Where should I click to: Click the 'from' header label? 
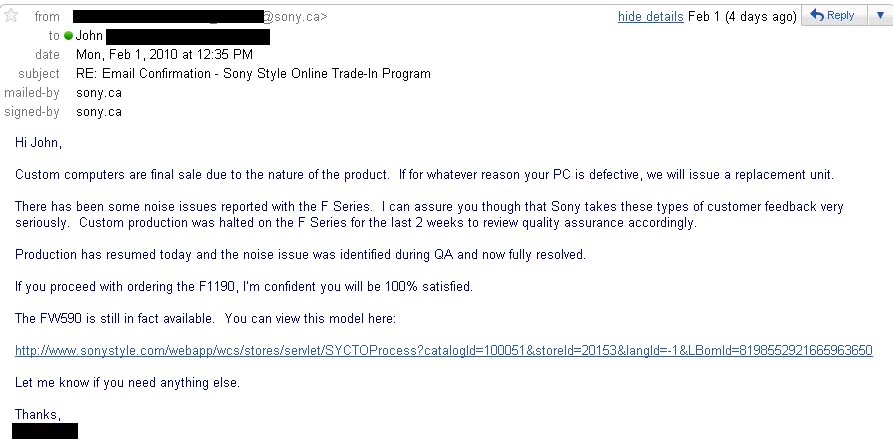pos(47,17)
